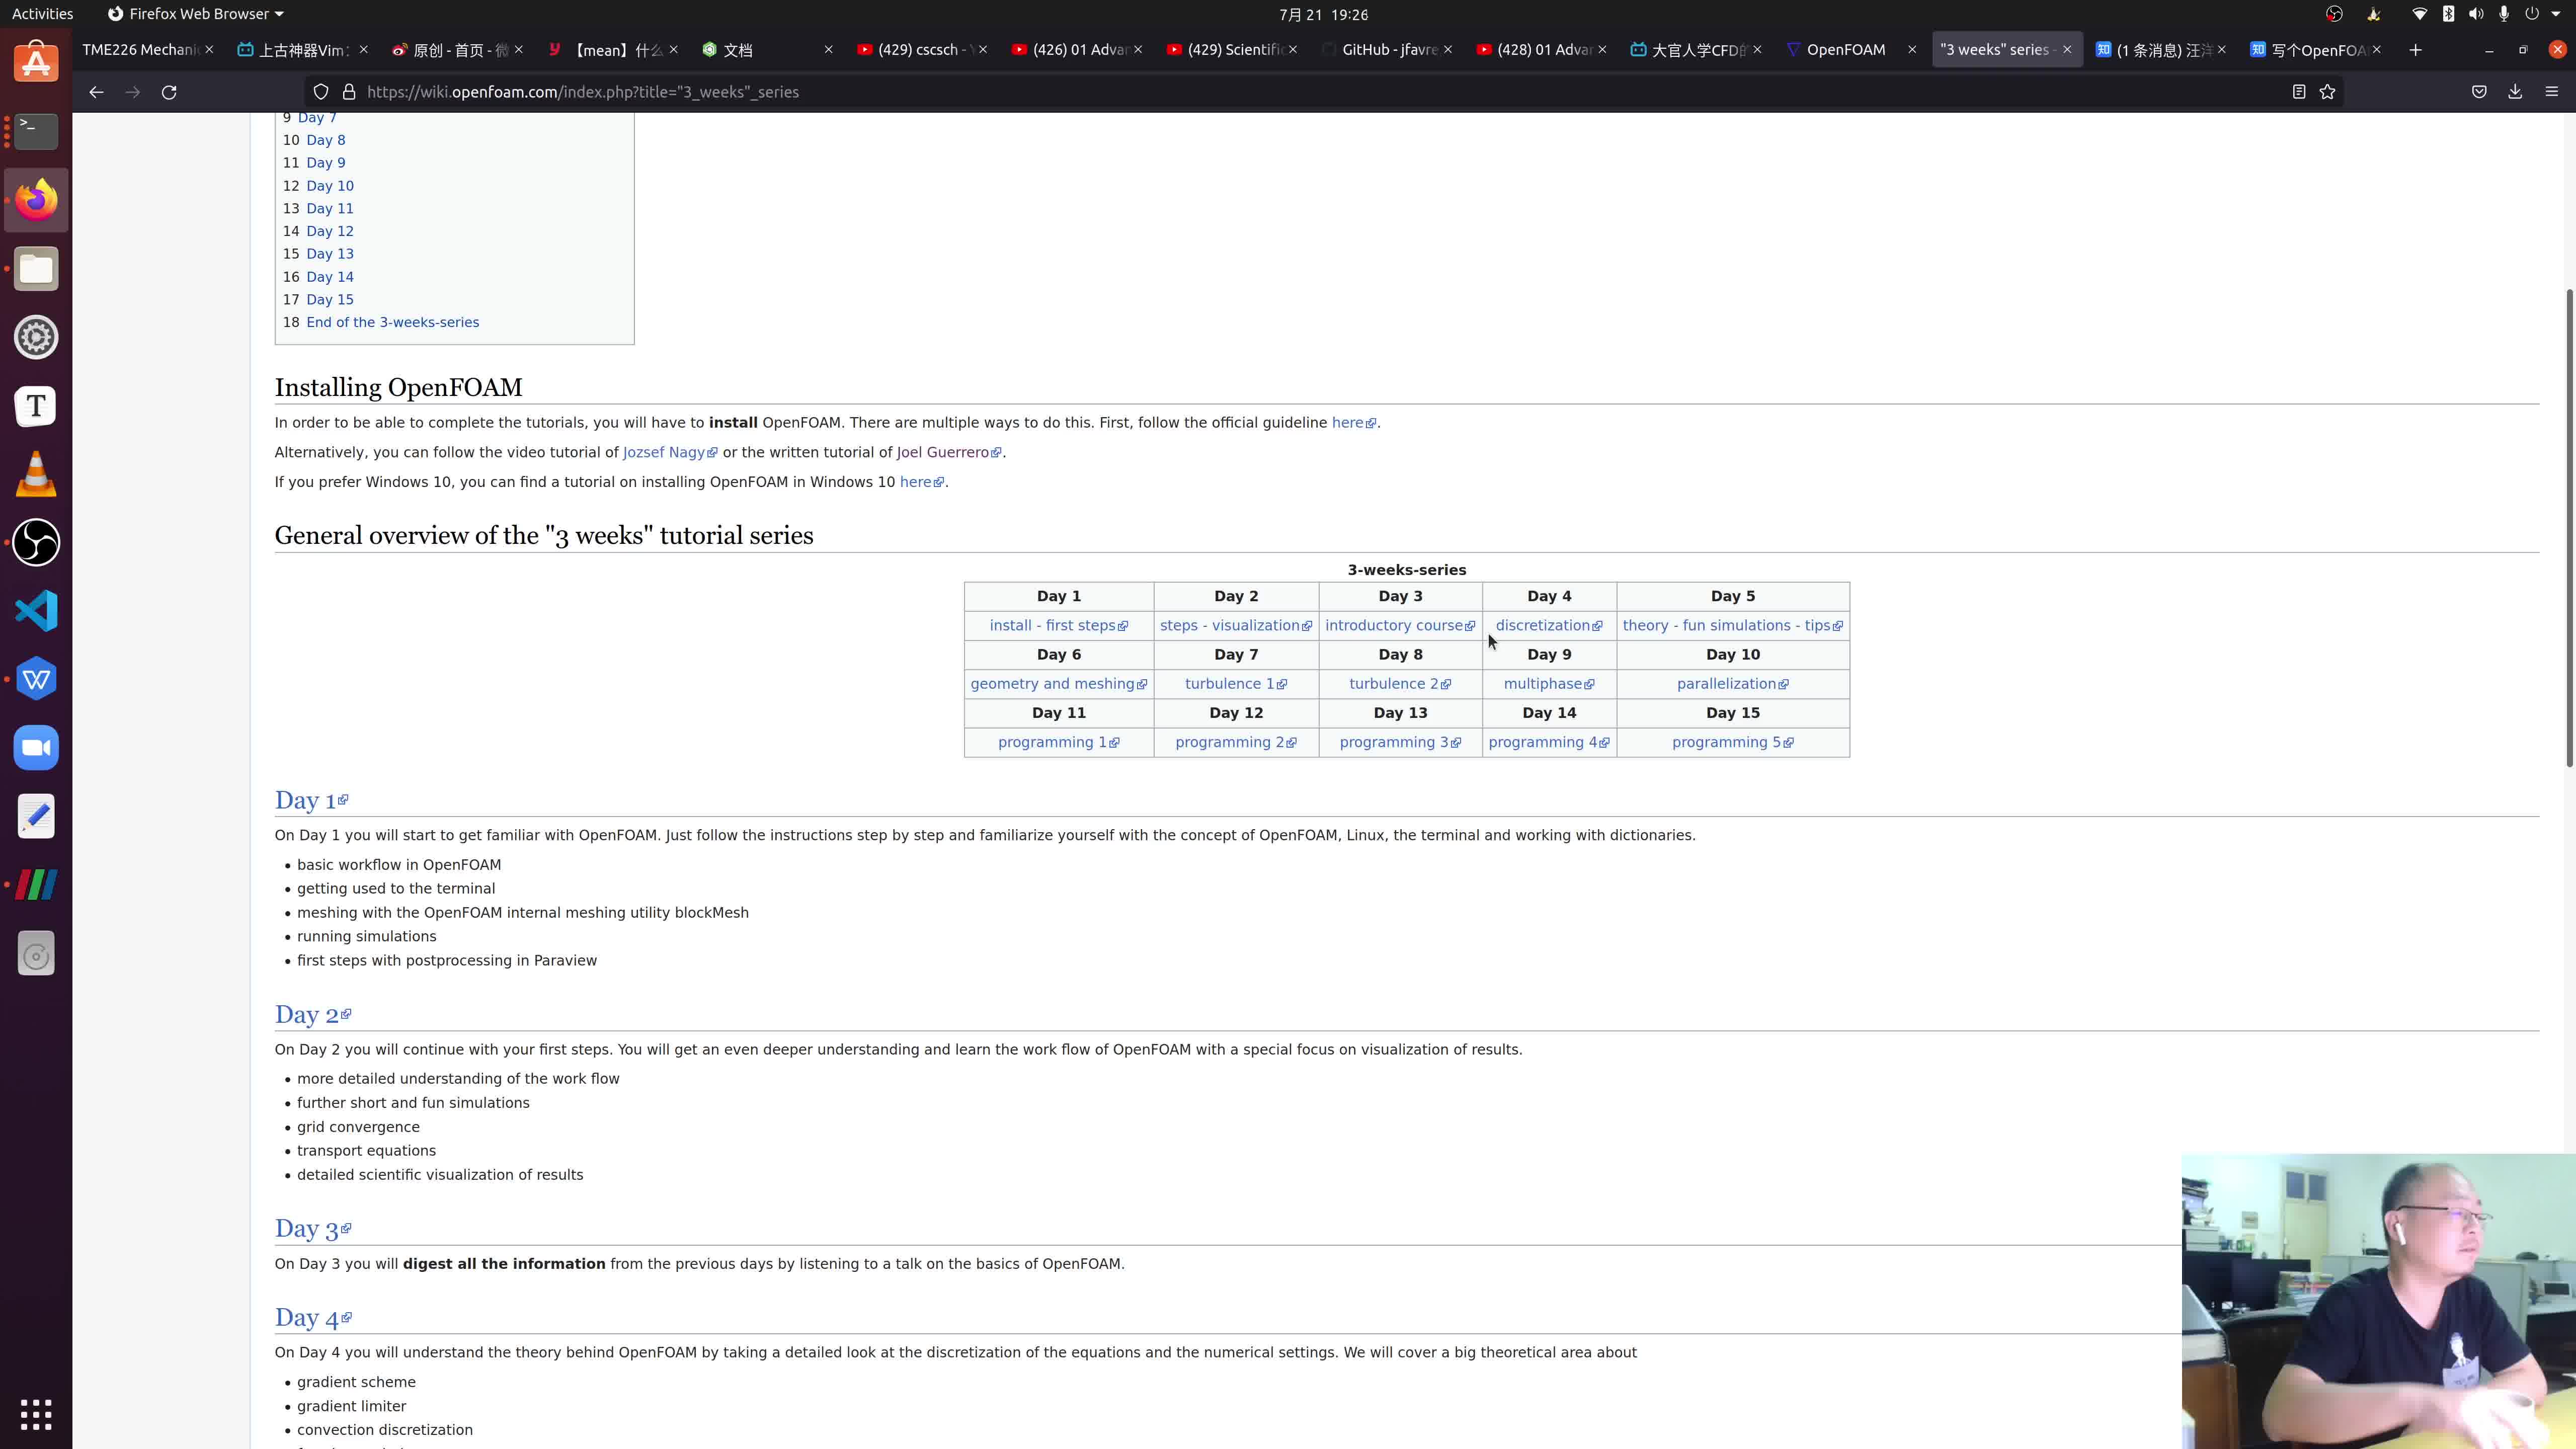
Task: Toggle reader view icon in the address bar
Action: [2299, 92]
